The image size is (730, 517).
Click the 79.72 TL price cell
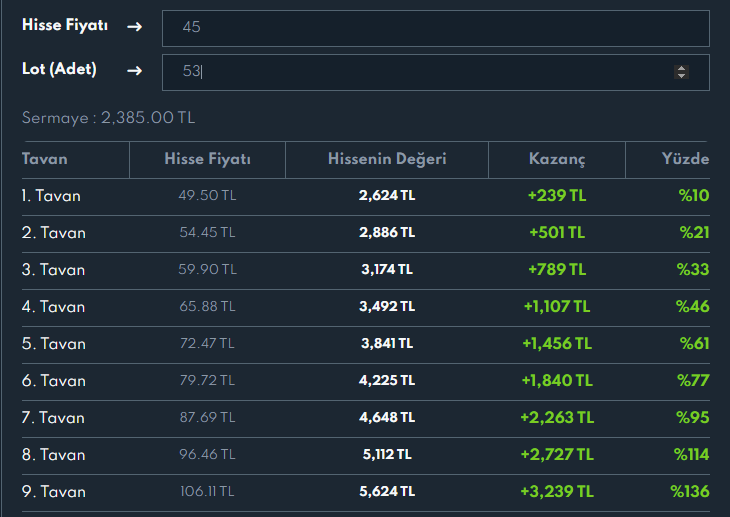pyautogui.click(x=208, y=380)
